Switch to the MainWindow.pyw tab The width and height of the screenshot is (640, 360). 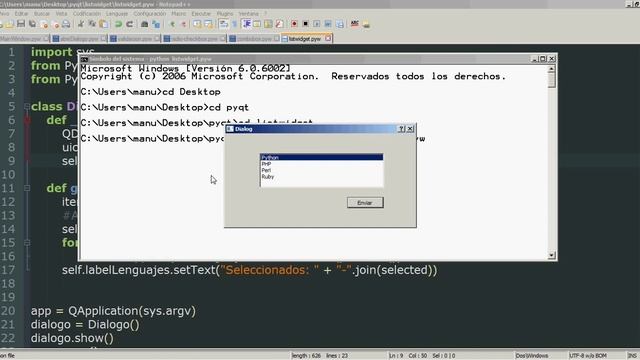click(24, 39)
